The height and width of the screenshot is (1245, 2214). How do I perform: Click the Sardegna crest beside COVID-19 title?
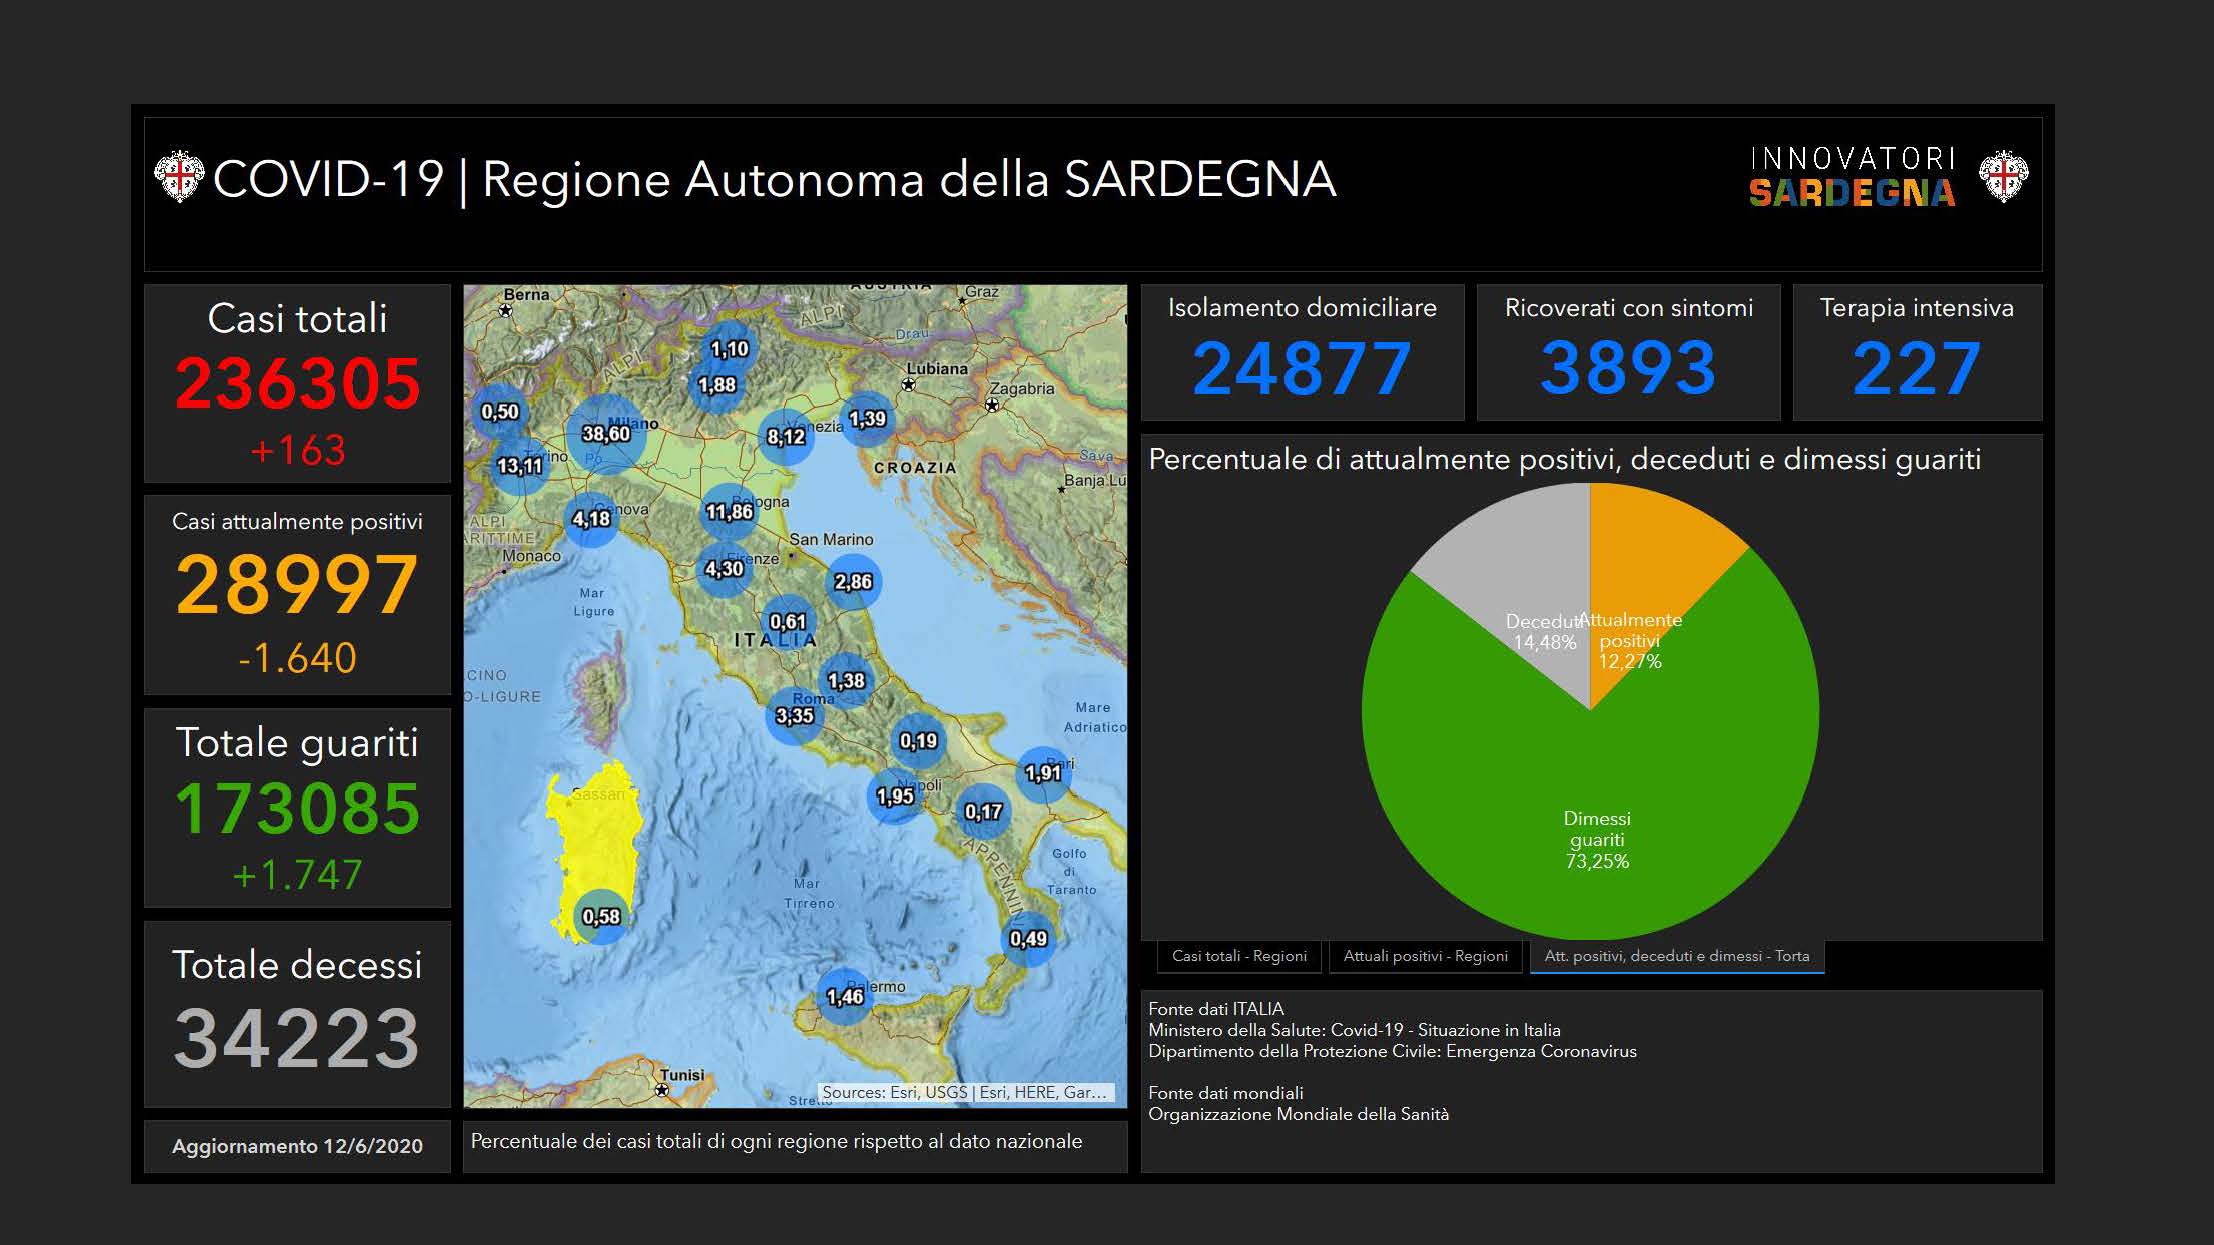tap(179, 177)
